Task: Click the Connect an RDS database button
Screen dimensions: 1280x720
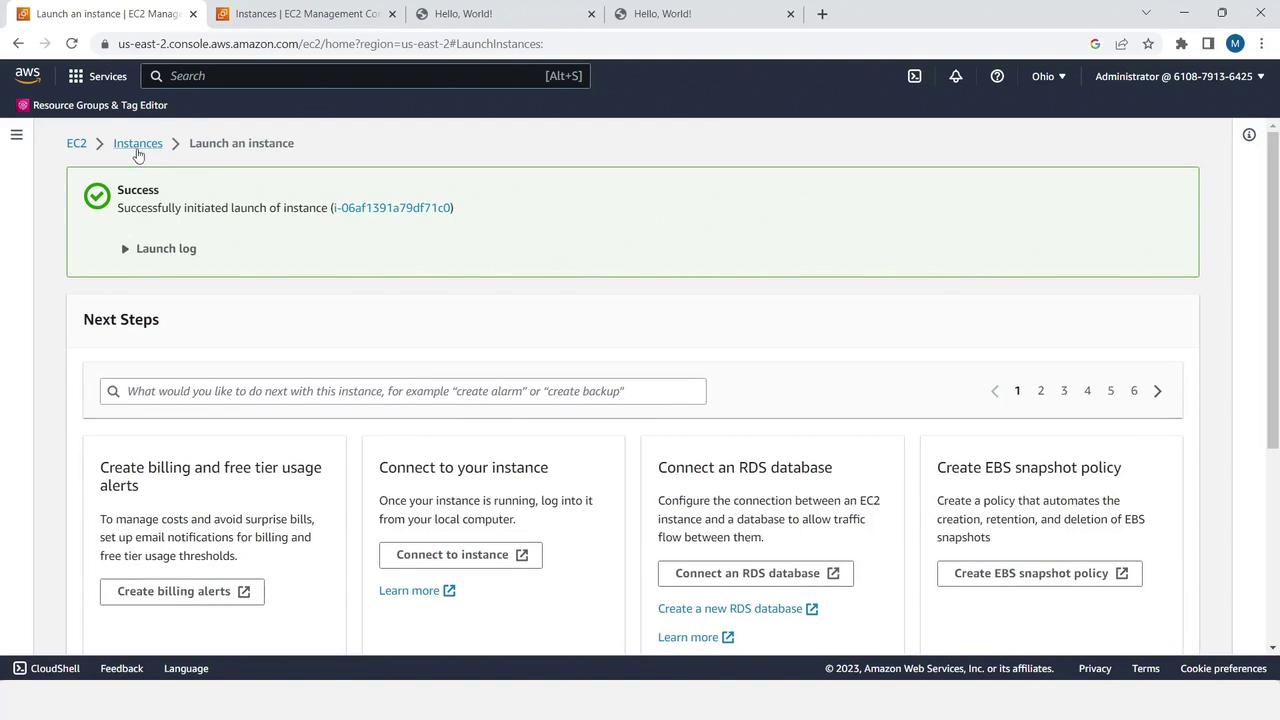Action: [756, 573]
